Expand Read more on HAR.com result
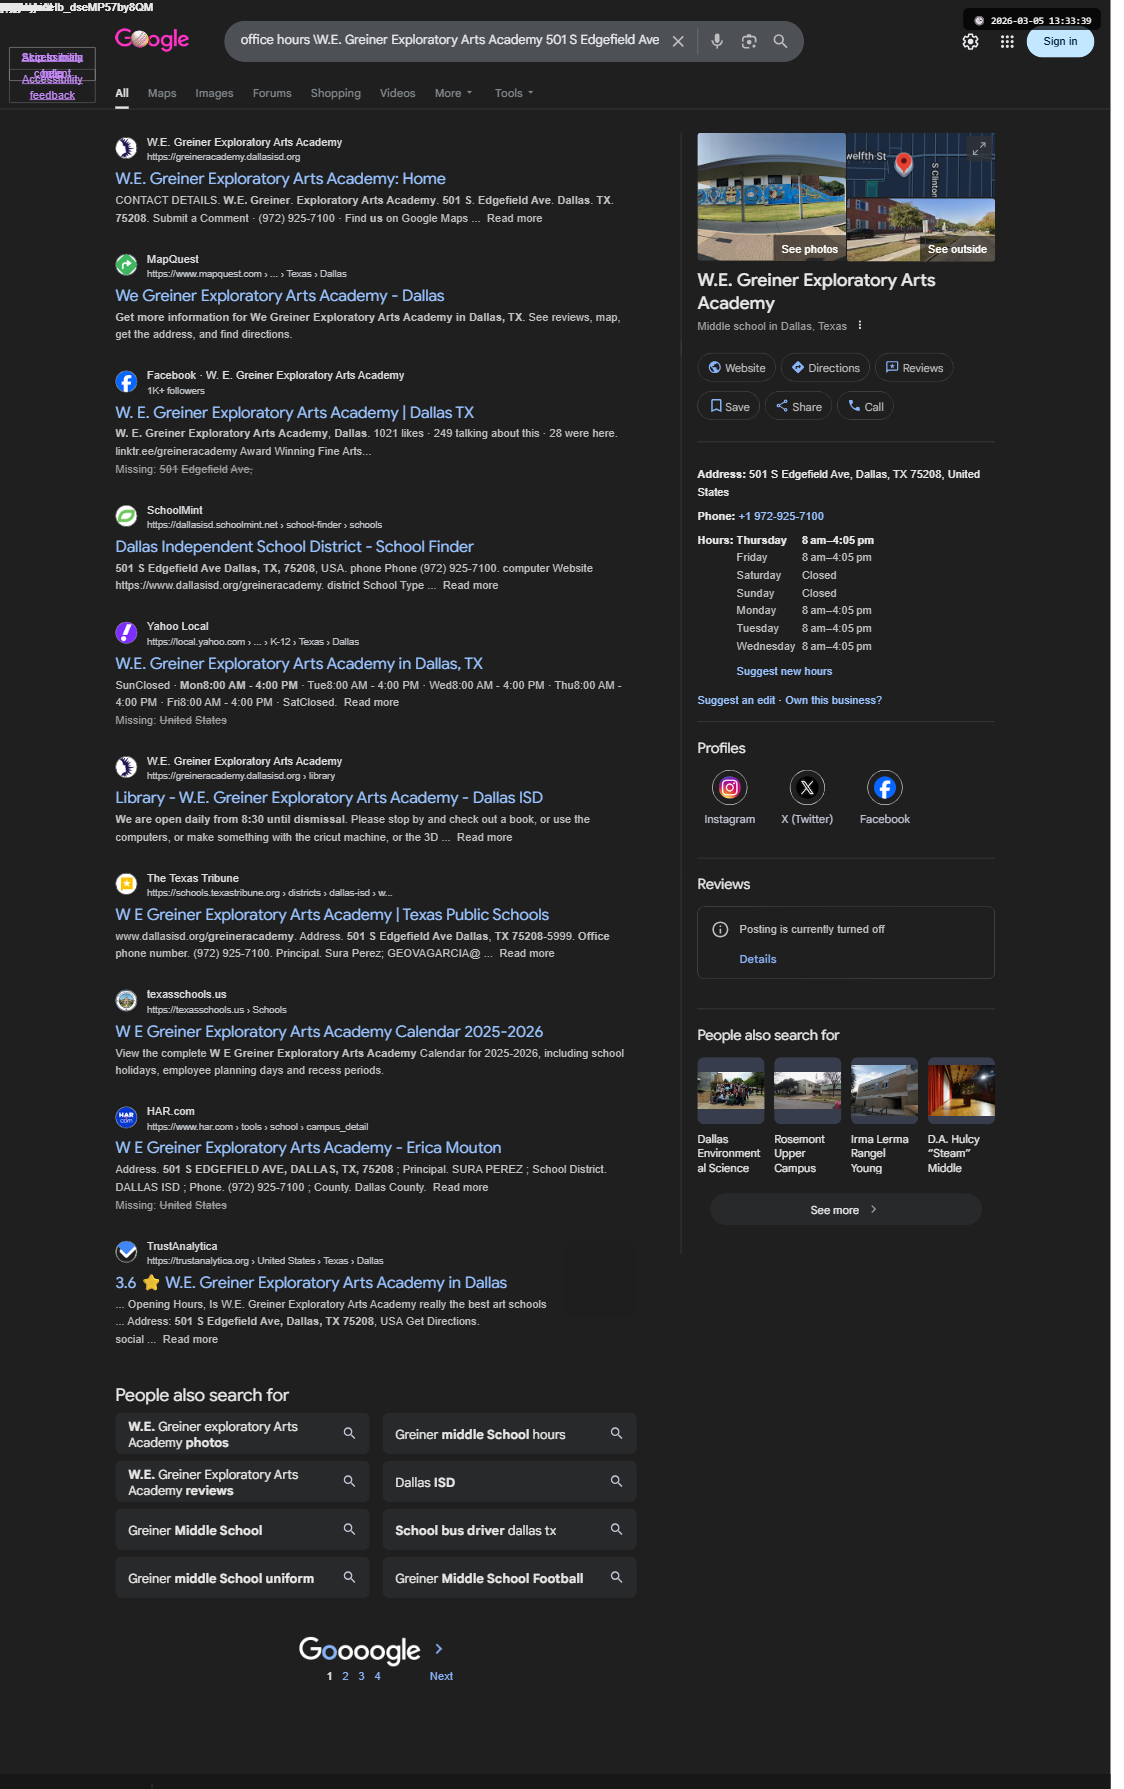This screenshot has height=1789, width=1124. [x=460, y=1188]
